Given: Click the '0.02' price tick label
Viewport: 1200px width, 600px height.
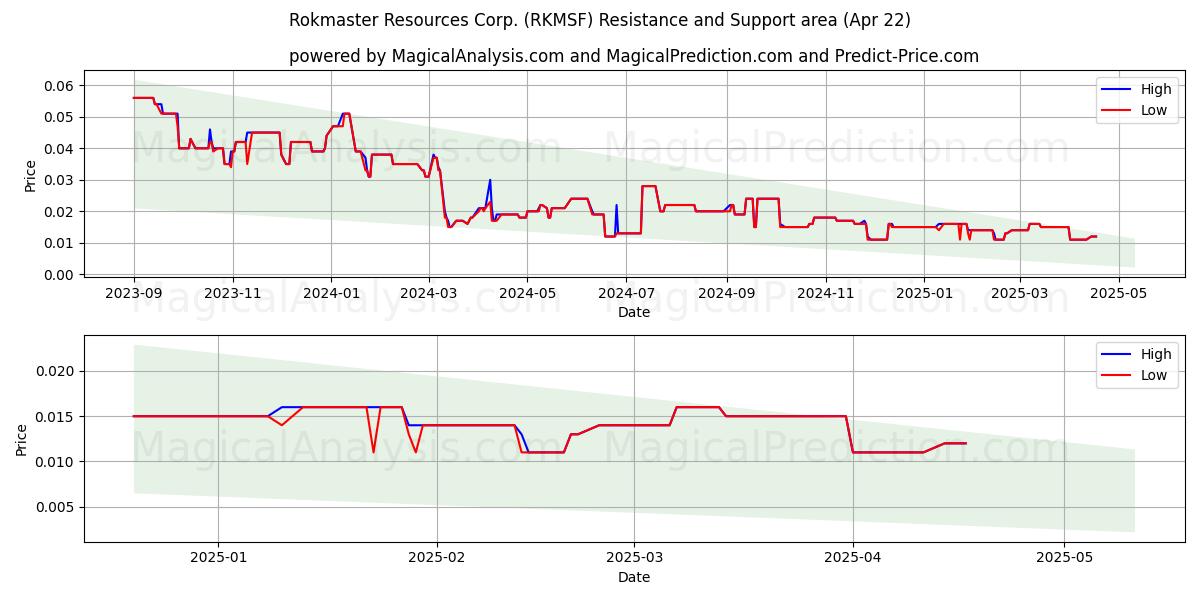Looking at the screenshot, I should pyautogui.click(x=61, y=212).
